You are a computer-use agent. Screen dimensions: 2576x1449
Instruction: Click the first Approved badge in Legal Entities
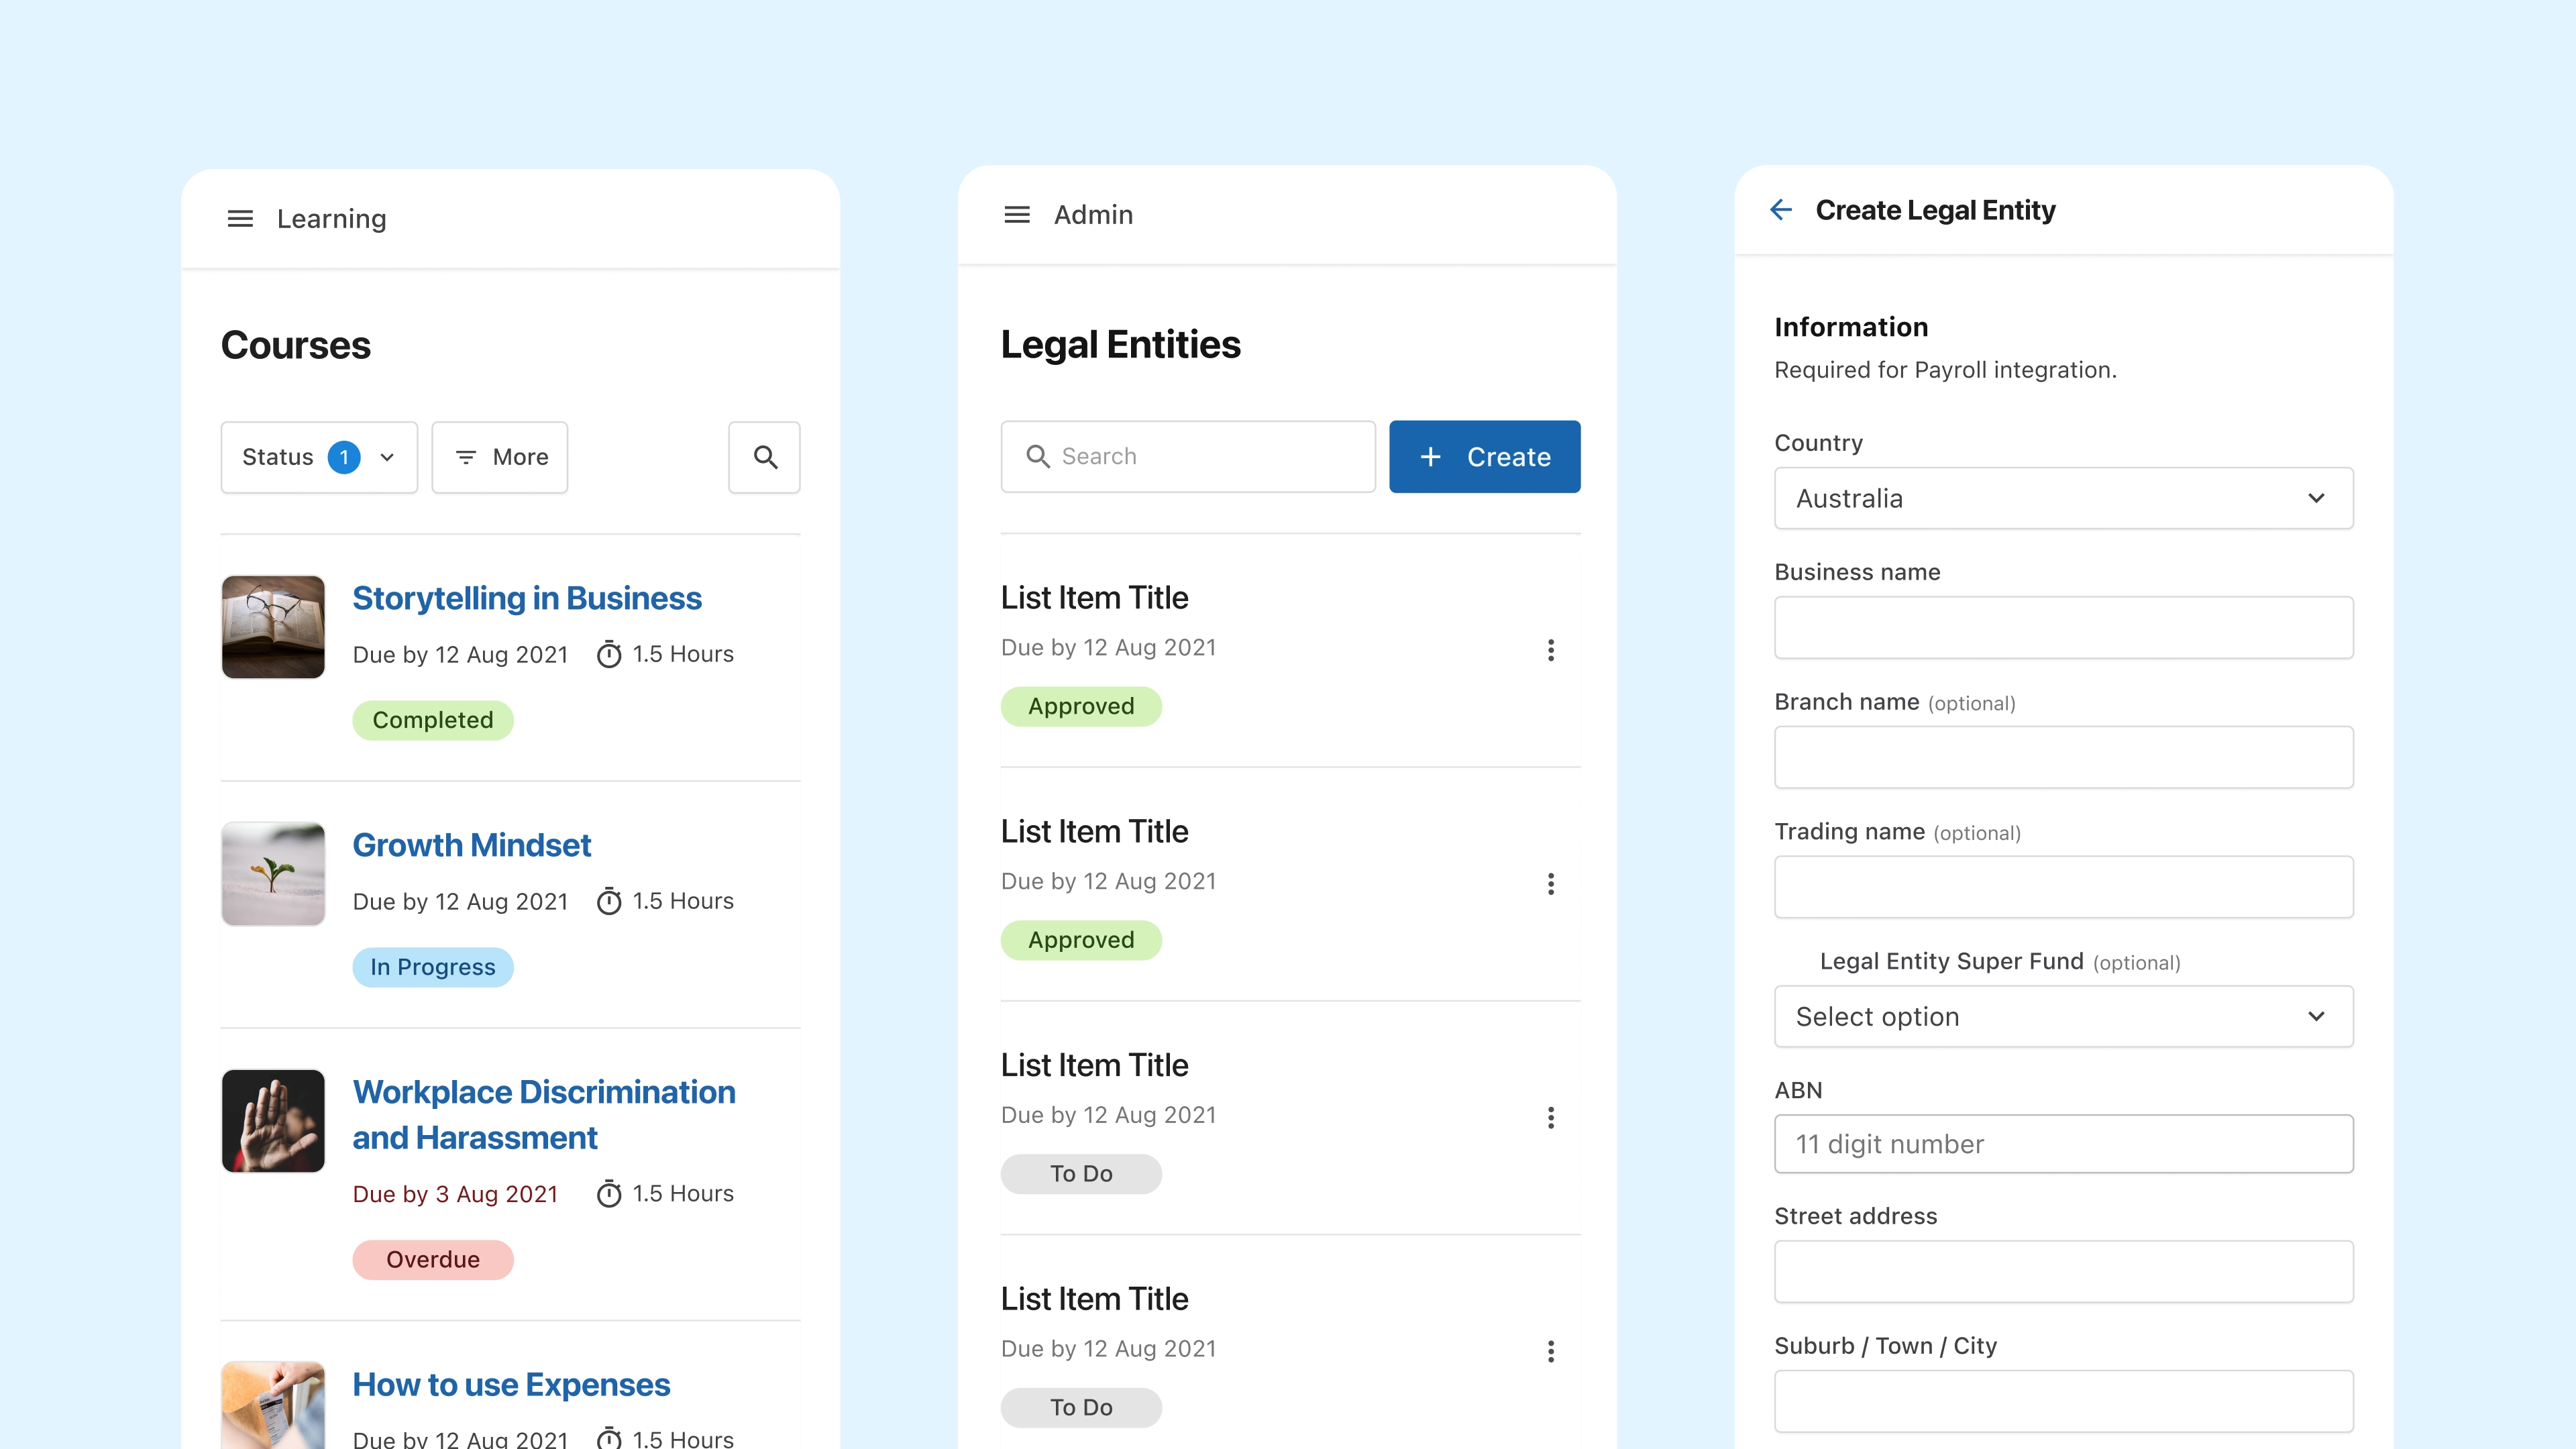pyautogui.click(x=1081, y=706)
